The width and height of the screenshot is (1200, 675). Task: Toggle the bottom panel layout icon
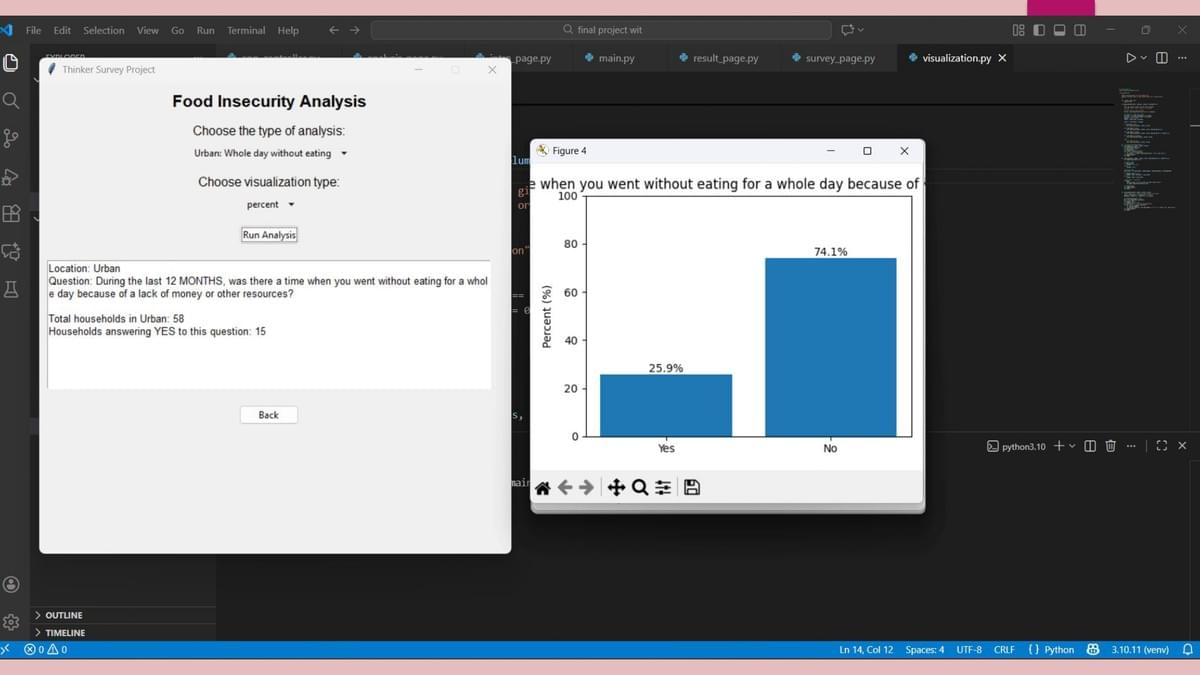pos(1059,30)
